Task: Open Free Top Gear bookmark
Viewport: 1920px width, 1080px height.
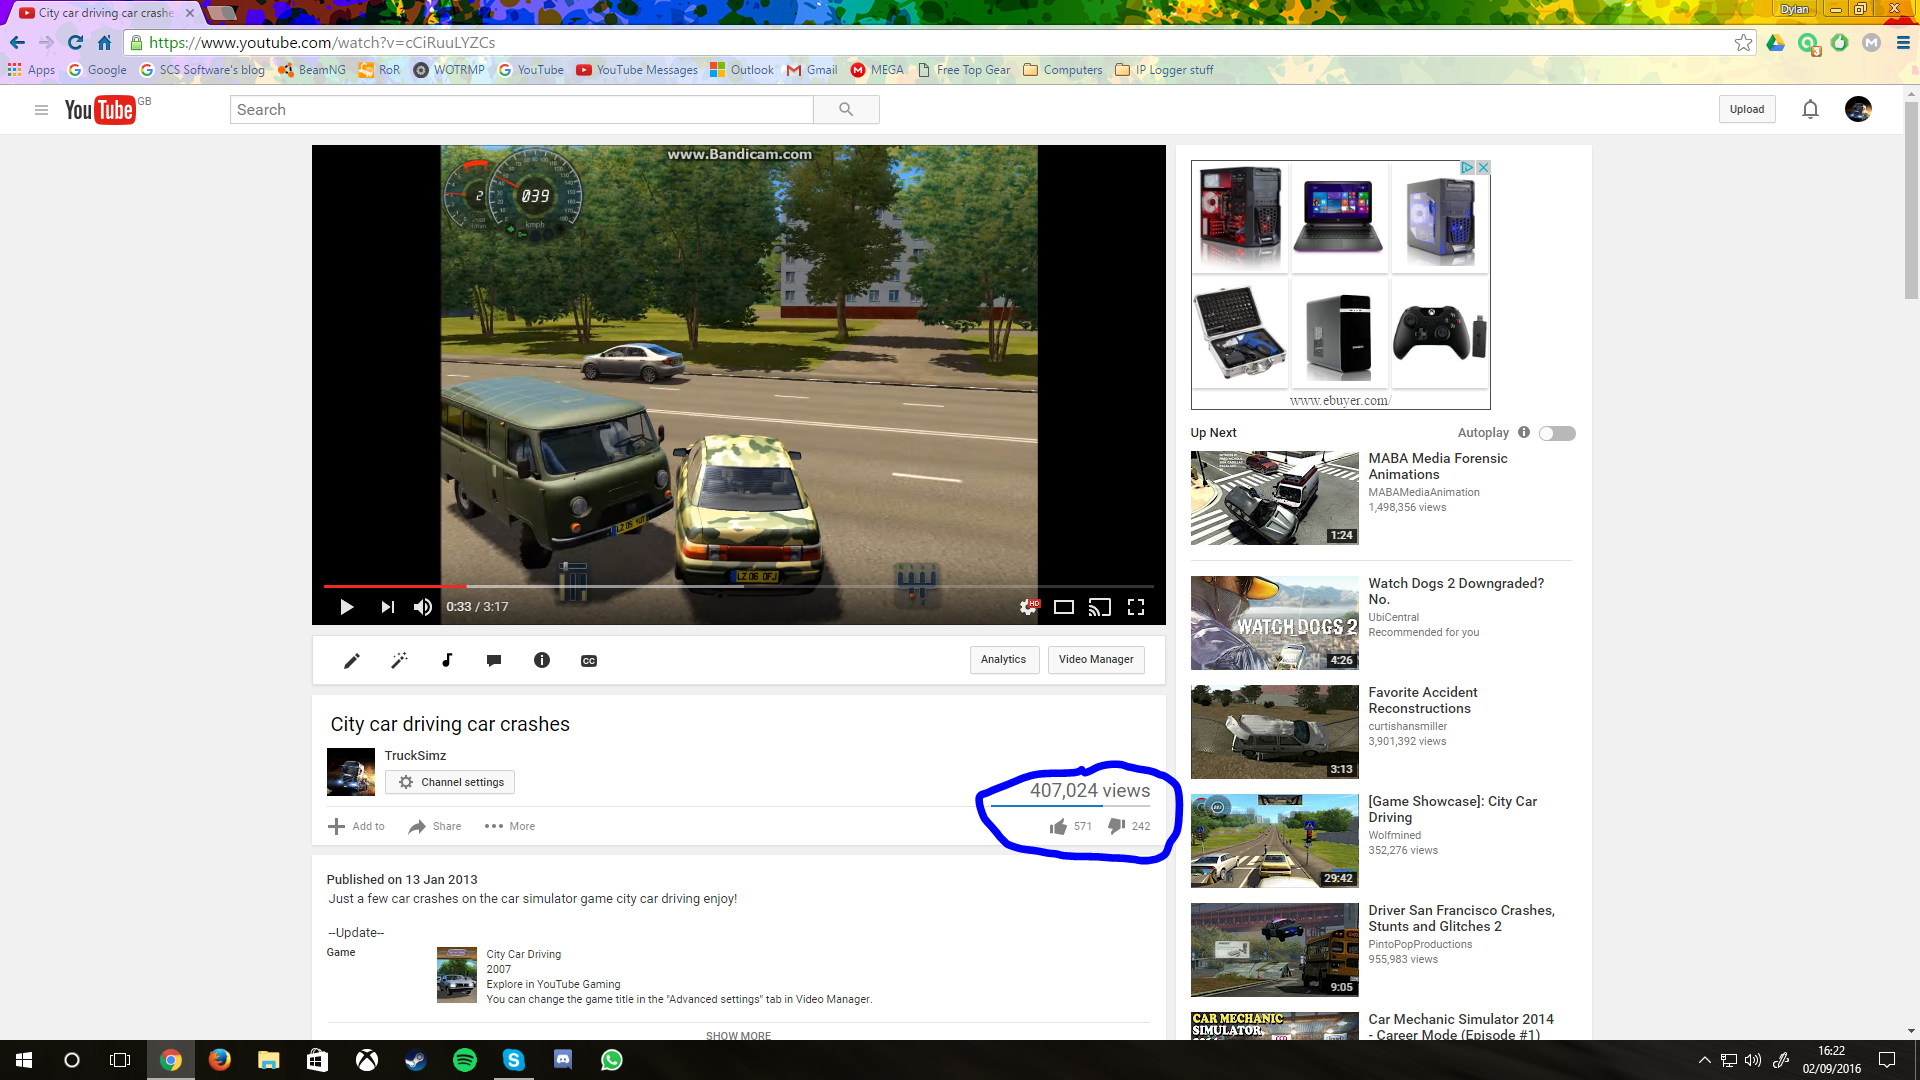Action: 964,70
